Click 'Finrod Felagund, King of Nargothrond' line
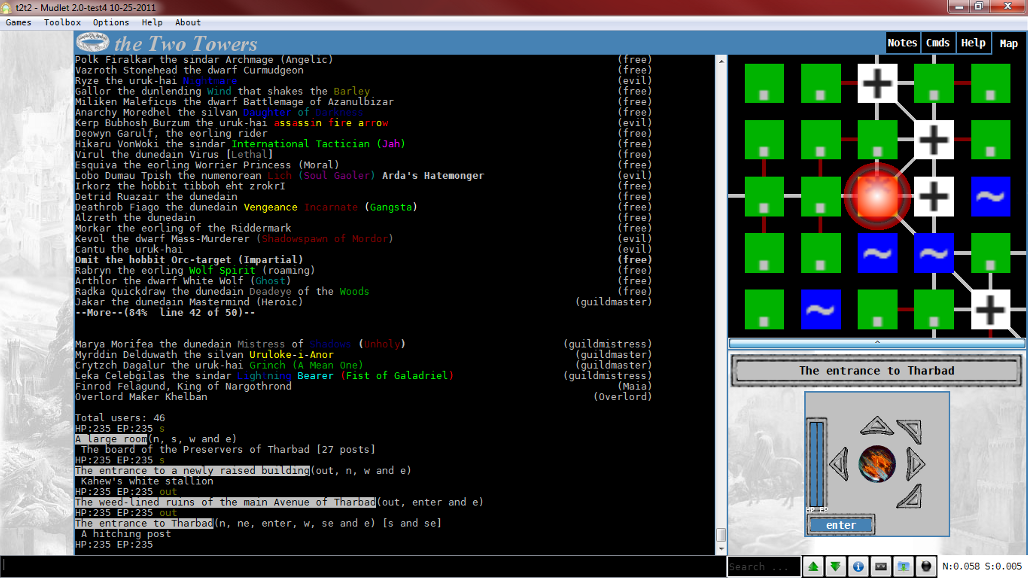1028x578 pixels. (x=183, y=386)
